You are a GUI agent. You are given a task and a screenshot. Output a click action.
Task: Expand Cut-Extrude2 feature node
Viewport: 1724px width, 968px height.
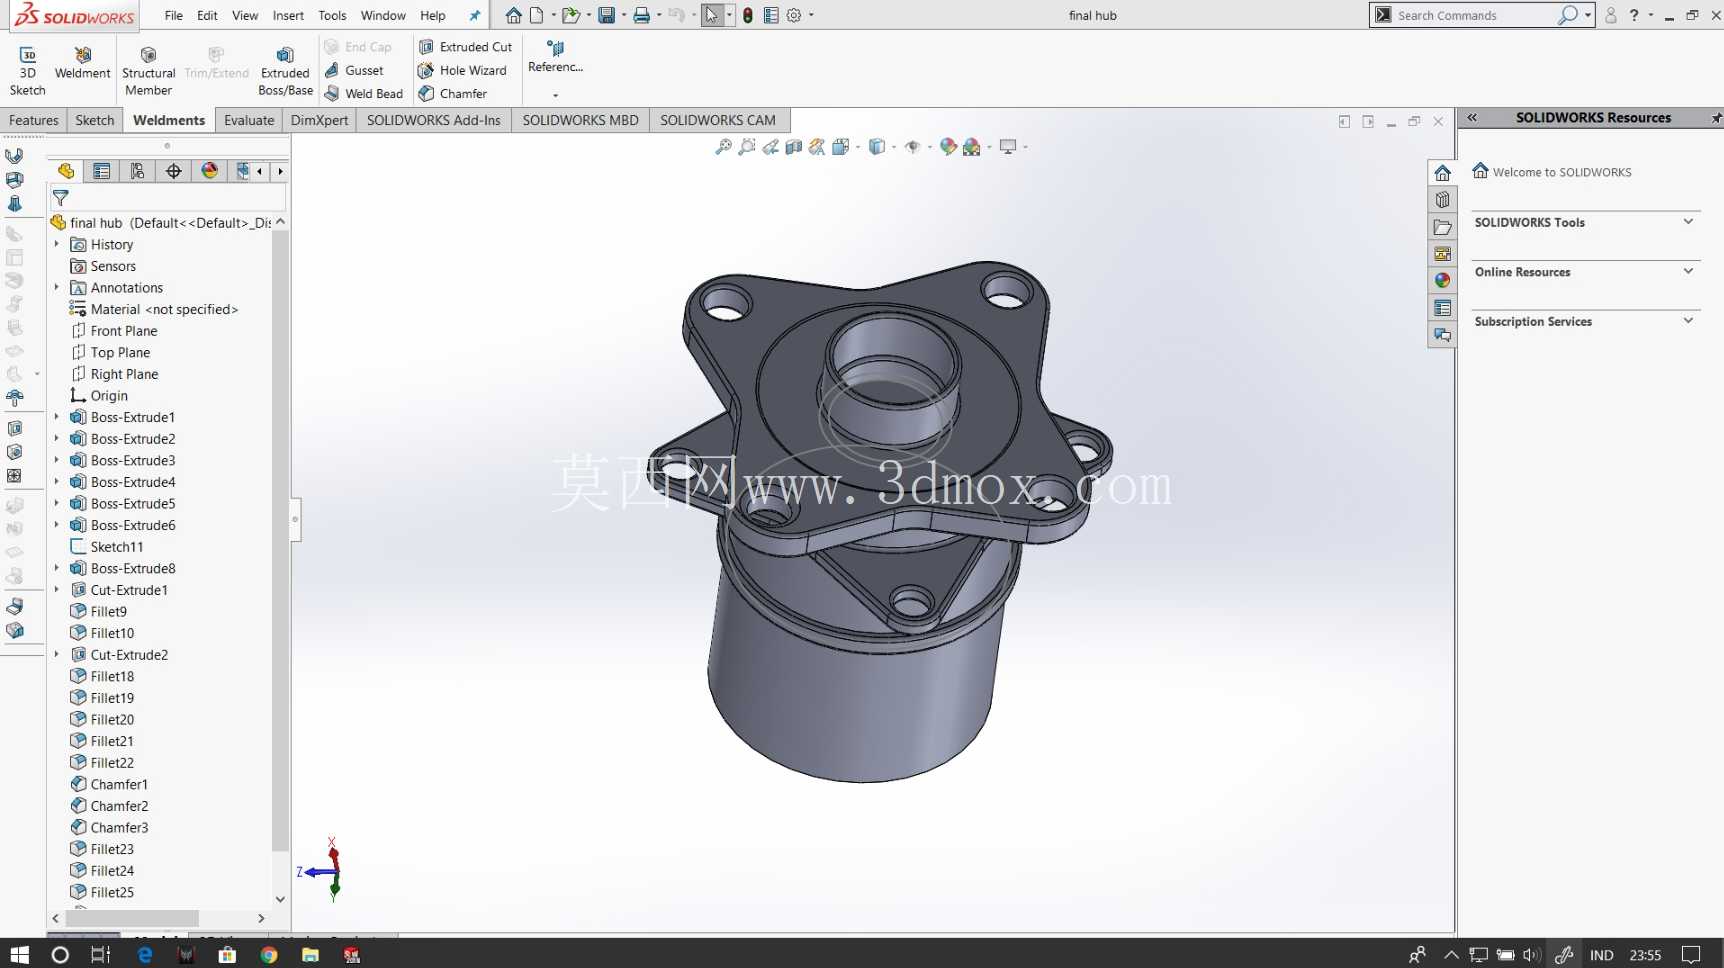pyautogui.click(x=57, y=654)
